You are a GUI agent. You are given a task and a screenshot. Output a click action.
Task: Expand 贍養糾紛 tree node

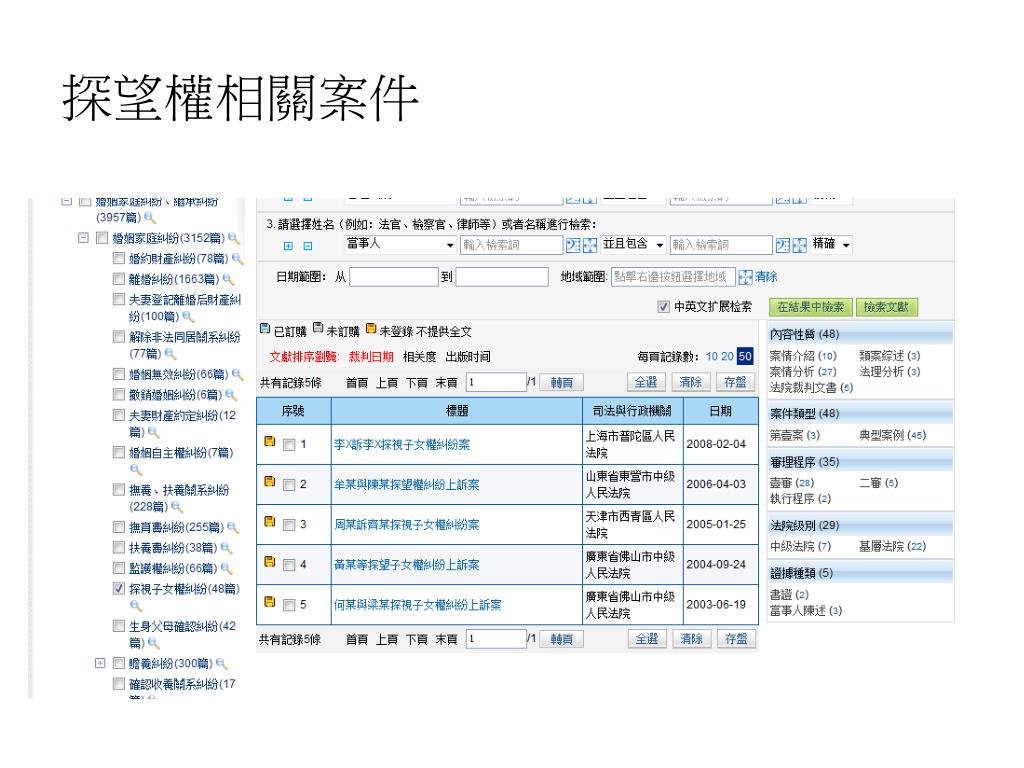100,664
